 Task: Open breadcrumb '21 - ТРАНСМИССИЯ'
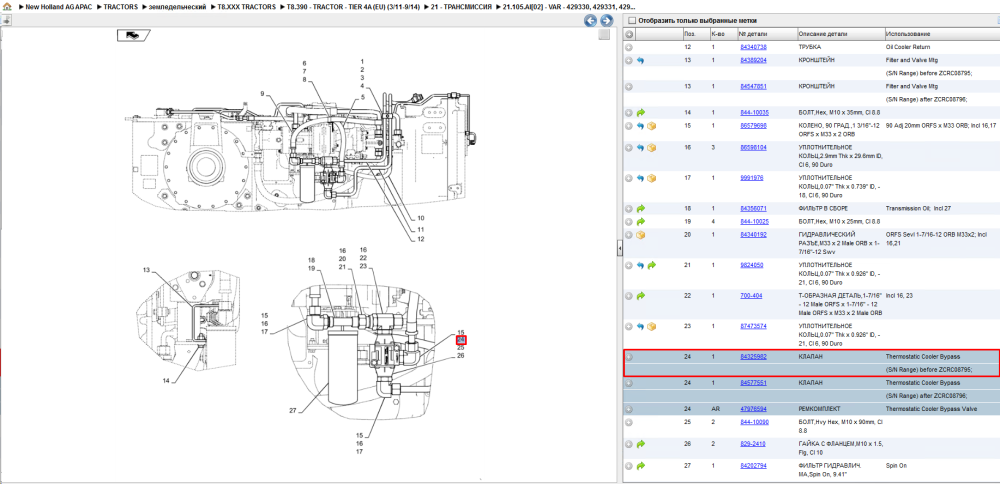[x=460, y=6]
